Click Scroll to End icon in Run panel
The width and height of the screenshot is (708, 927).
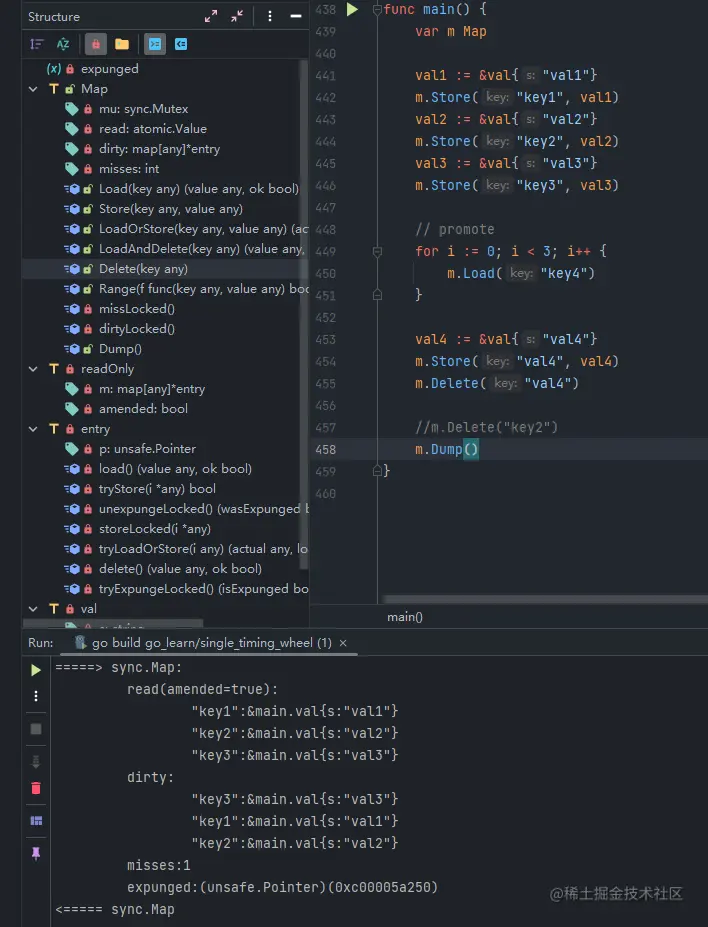coord(36,761)
